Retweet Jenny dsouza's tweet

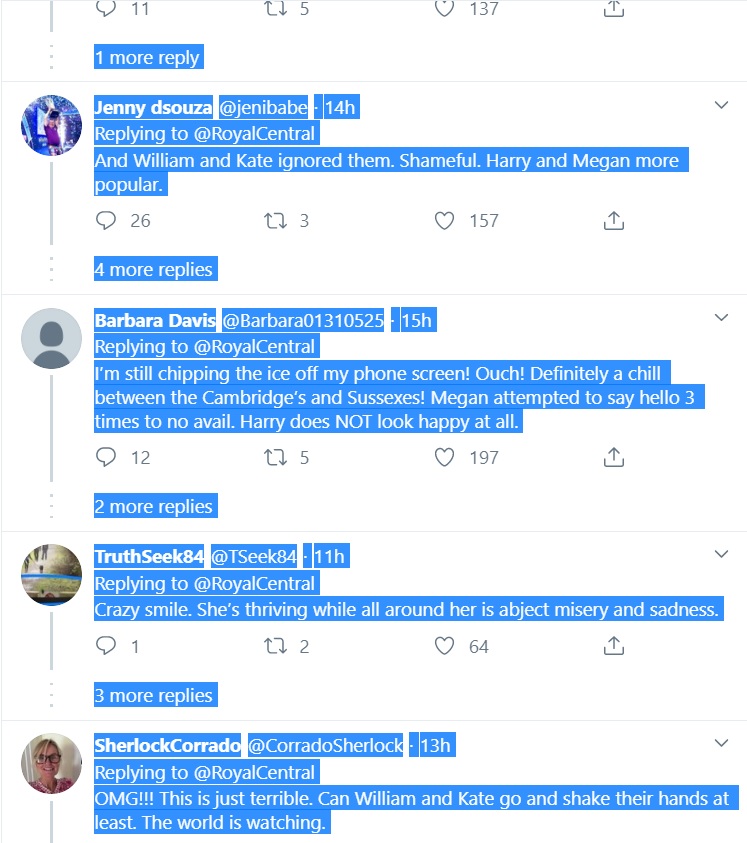pos(274,220)
